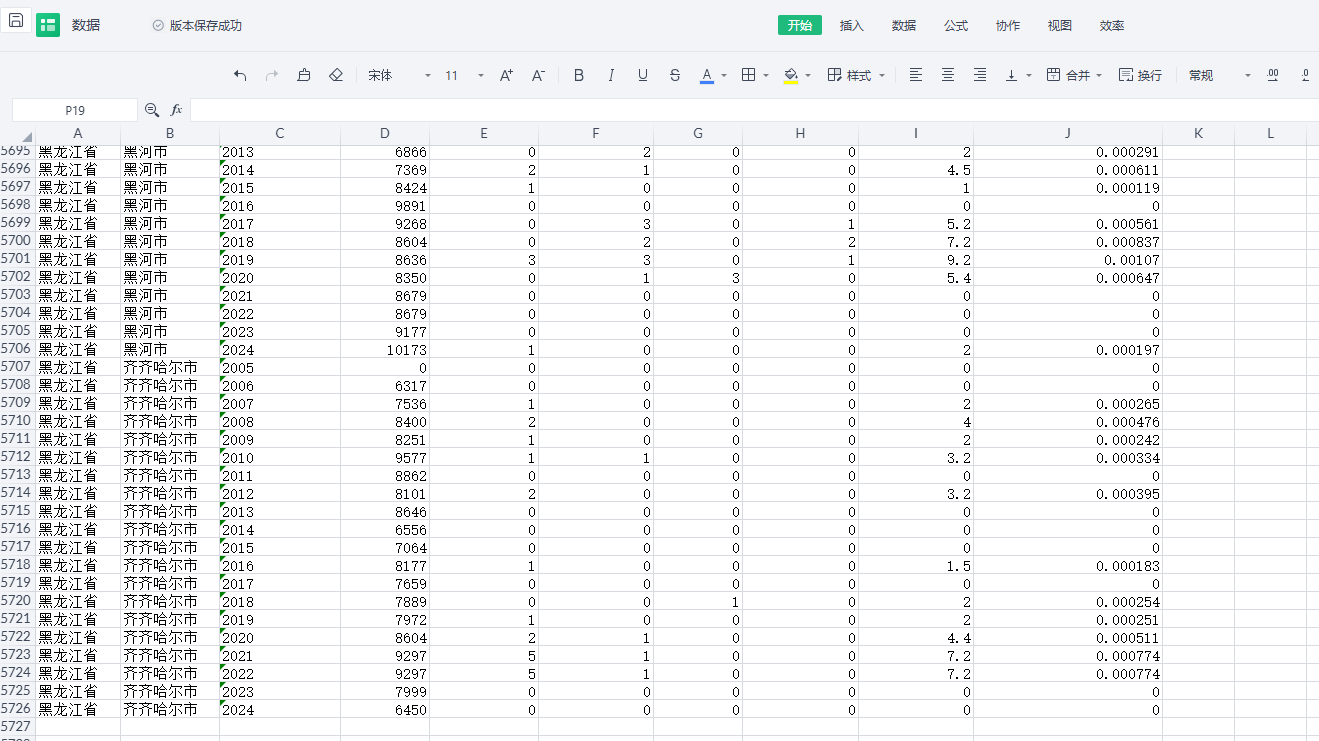Select column A header
1319x741 pixels.
tap(78, 134)
